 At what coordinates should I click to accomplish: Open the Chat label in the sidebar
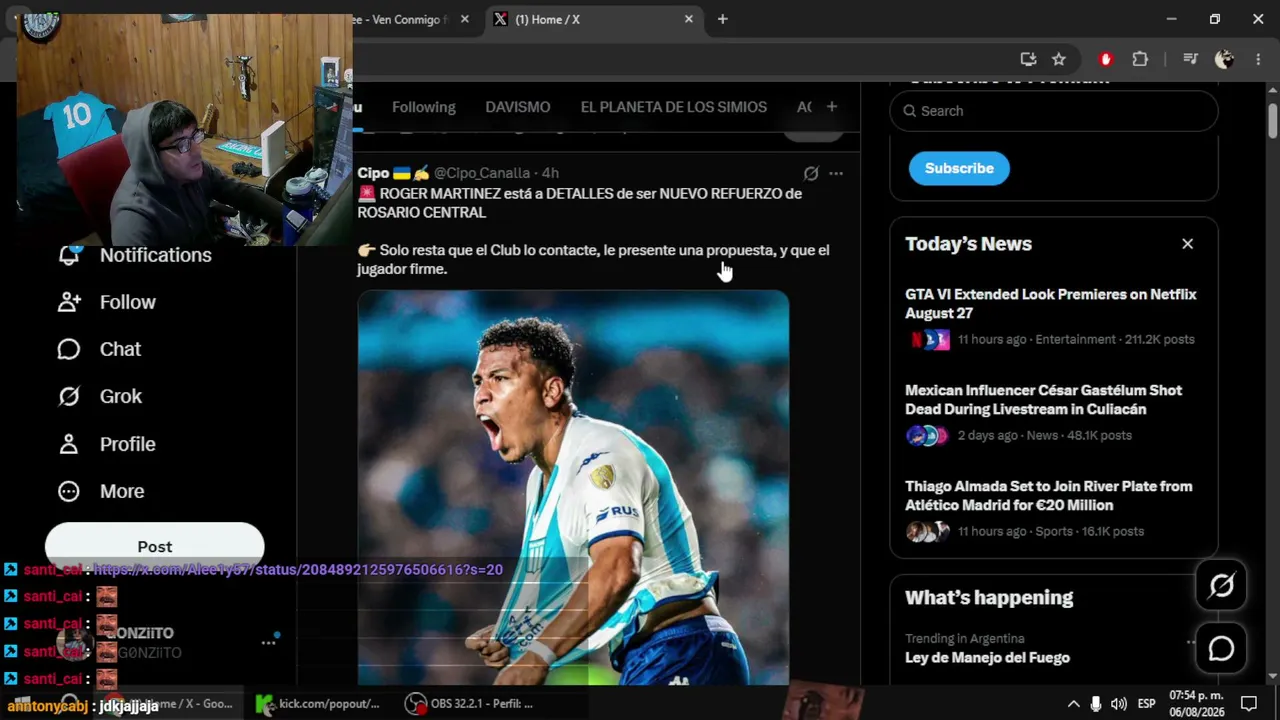(x=120, y=349)
